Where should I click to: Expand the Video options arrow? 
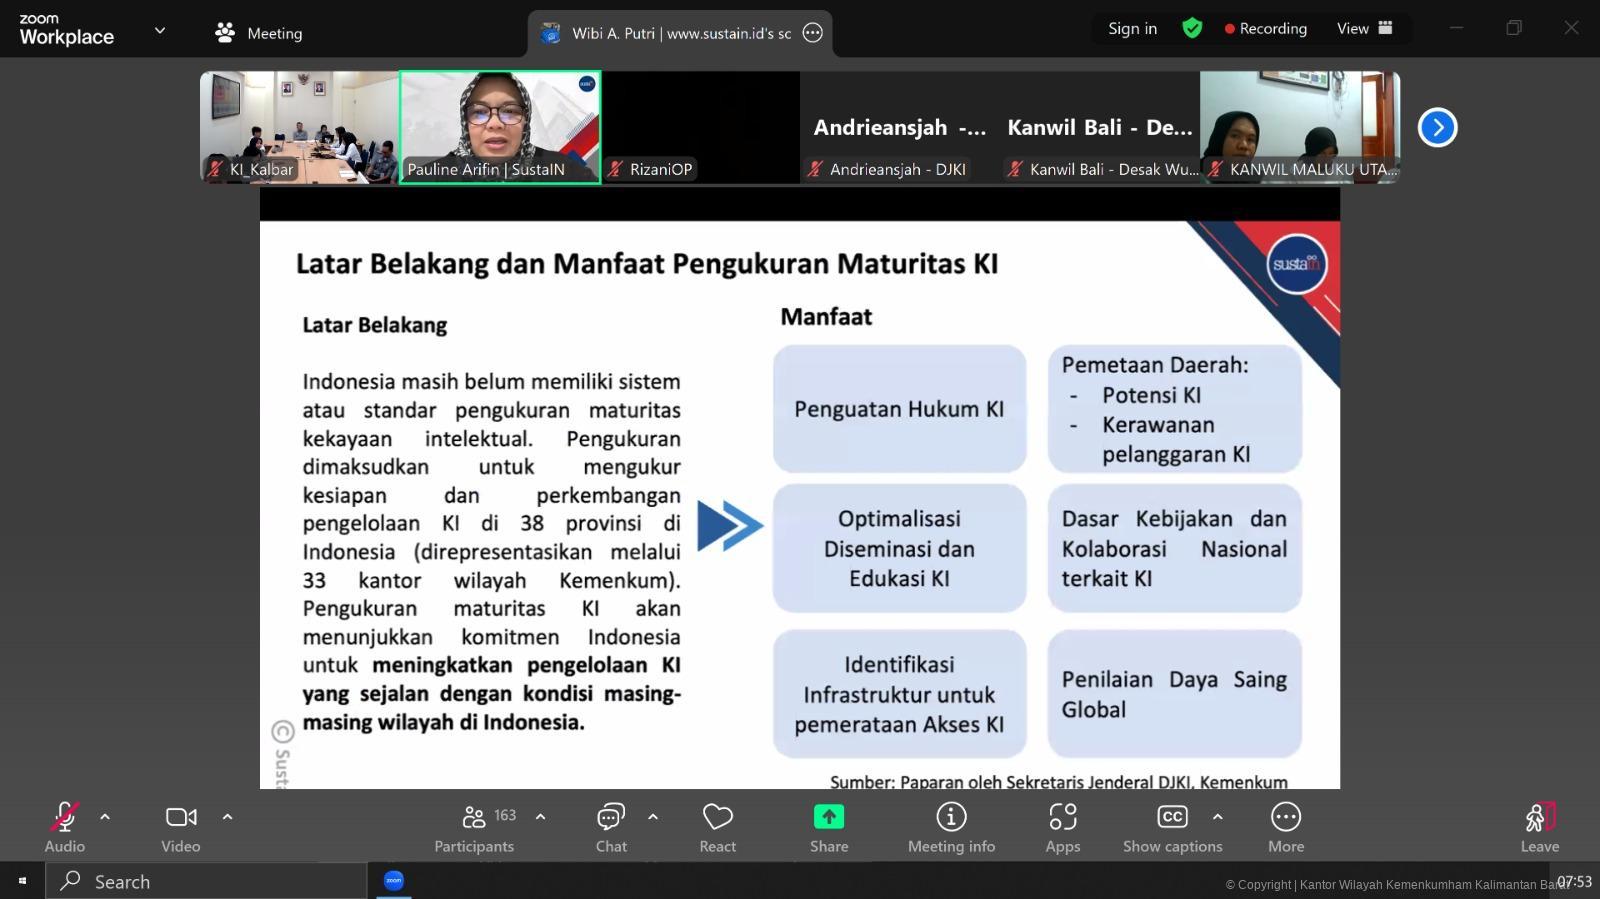228,817
